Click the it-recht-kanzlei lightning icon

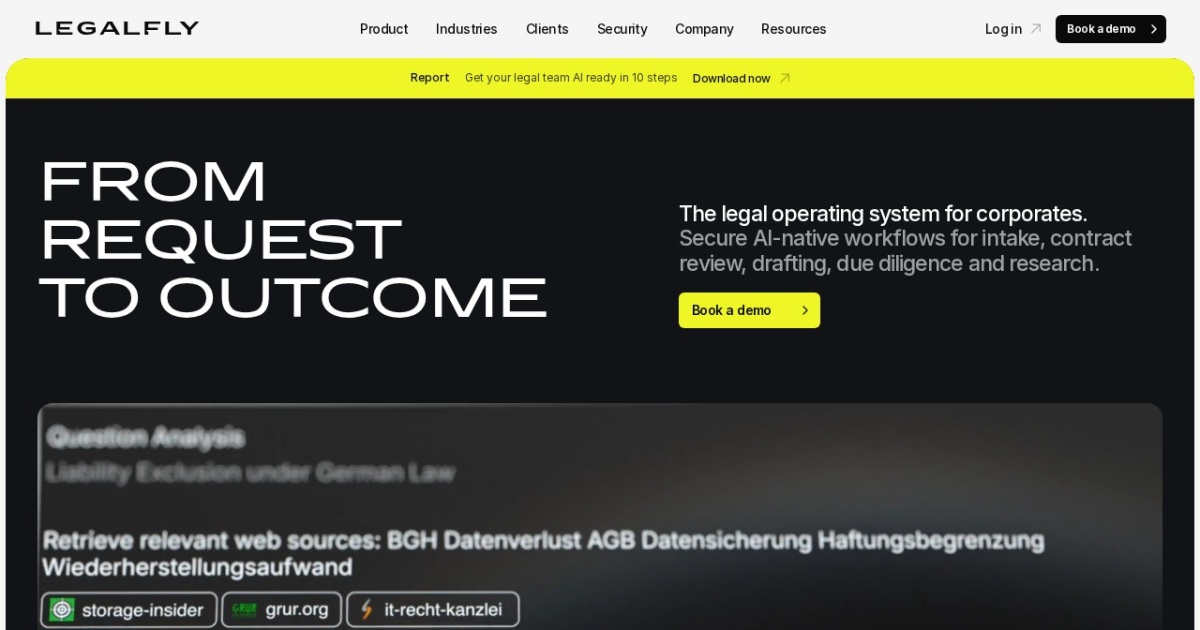pyautogui.click(x=367, y=609)
